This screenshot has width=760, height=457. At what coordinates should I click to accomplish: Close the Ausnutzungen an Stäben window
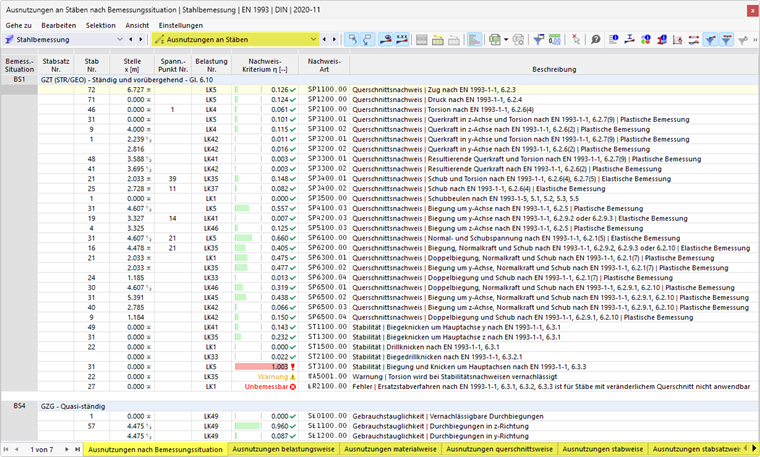point(753,10)
